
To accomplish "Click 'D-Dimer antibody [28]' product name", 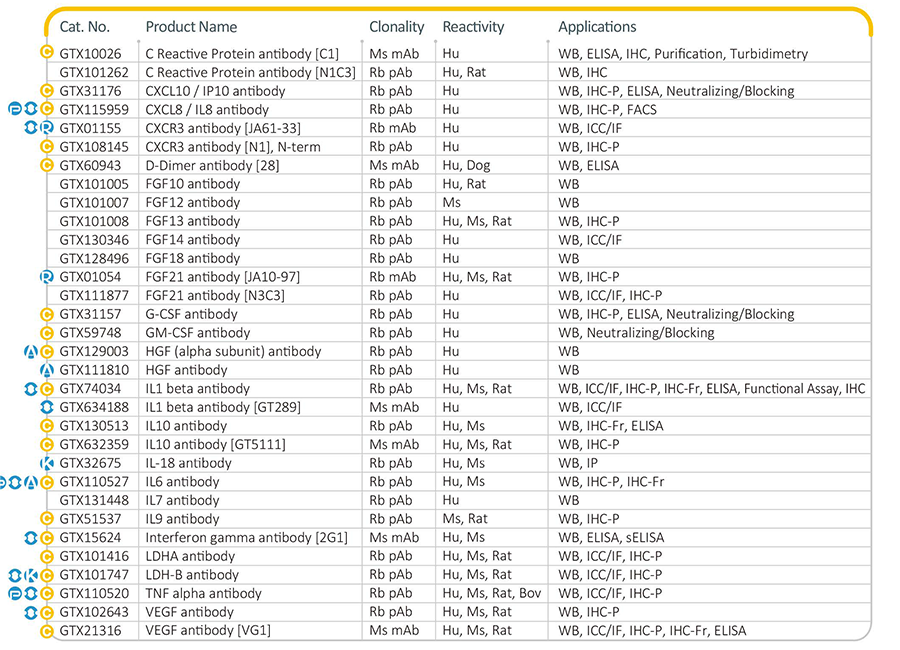I will click(212, 165).
